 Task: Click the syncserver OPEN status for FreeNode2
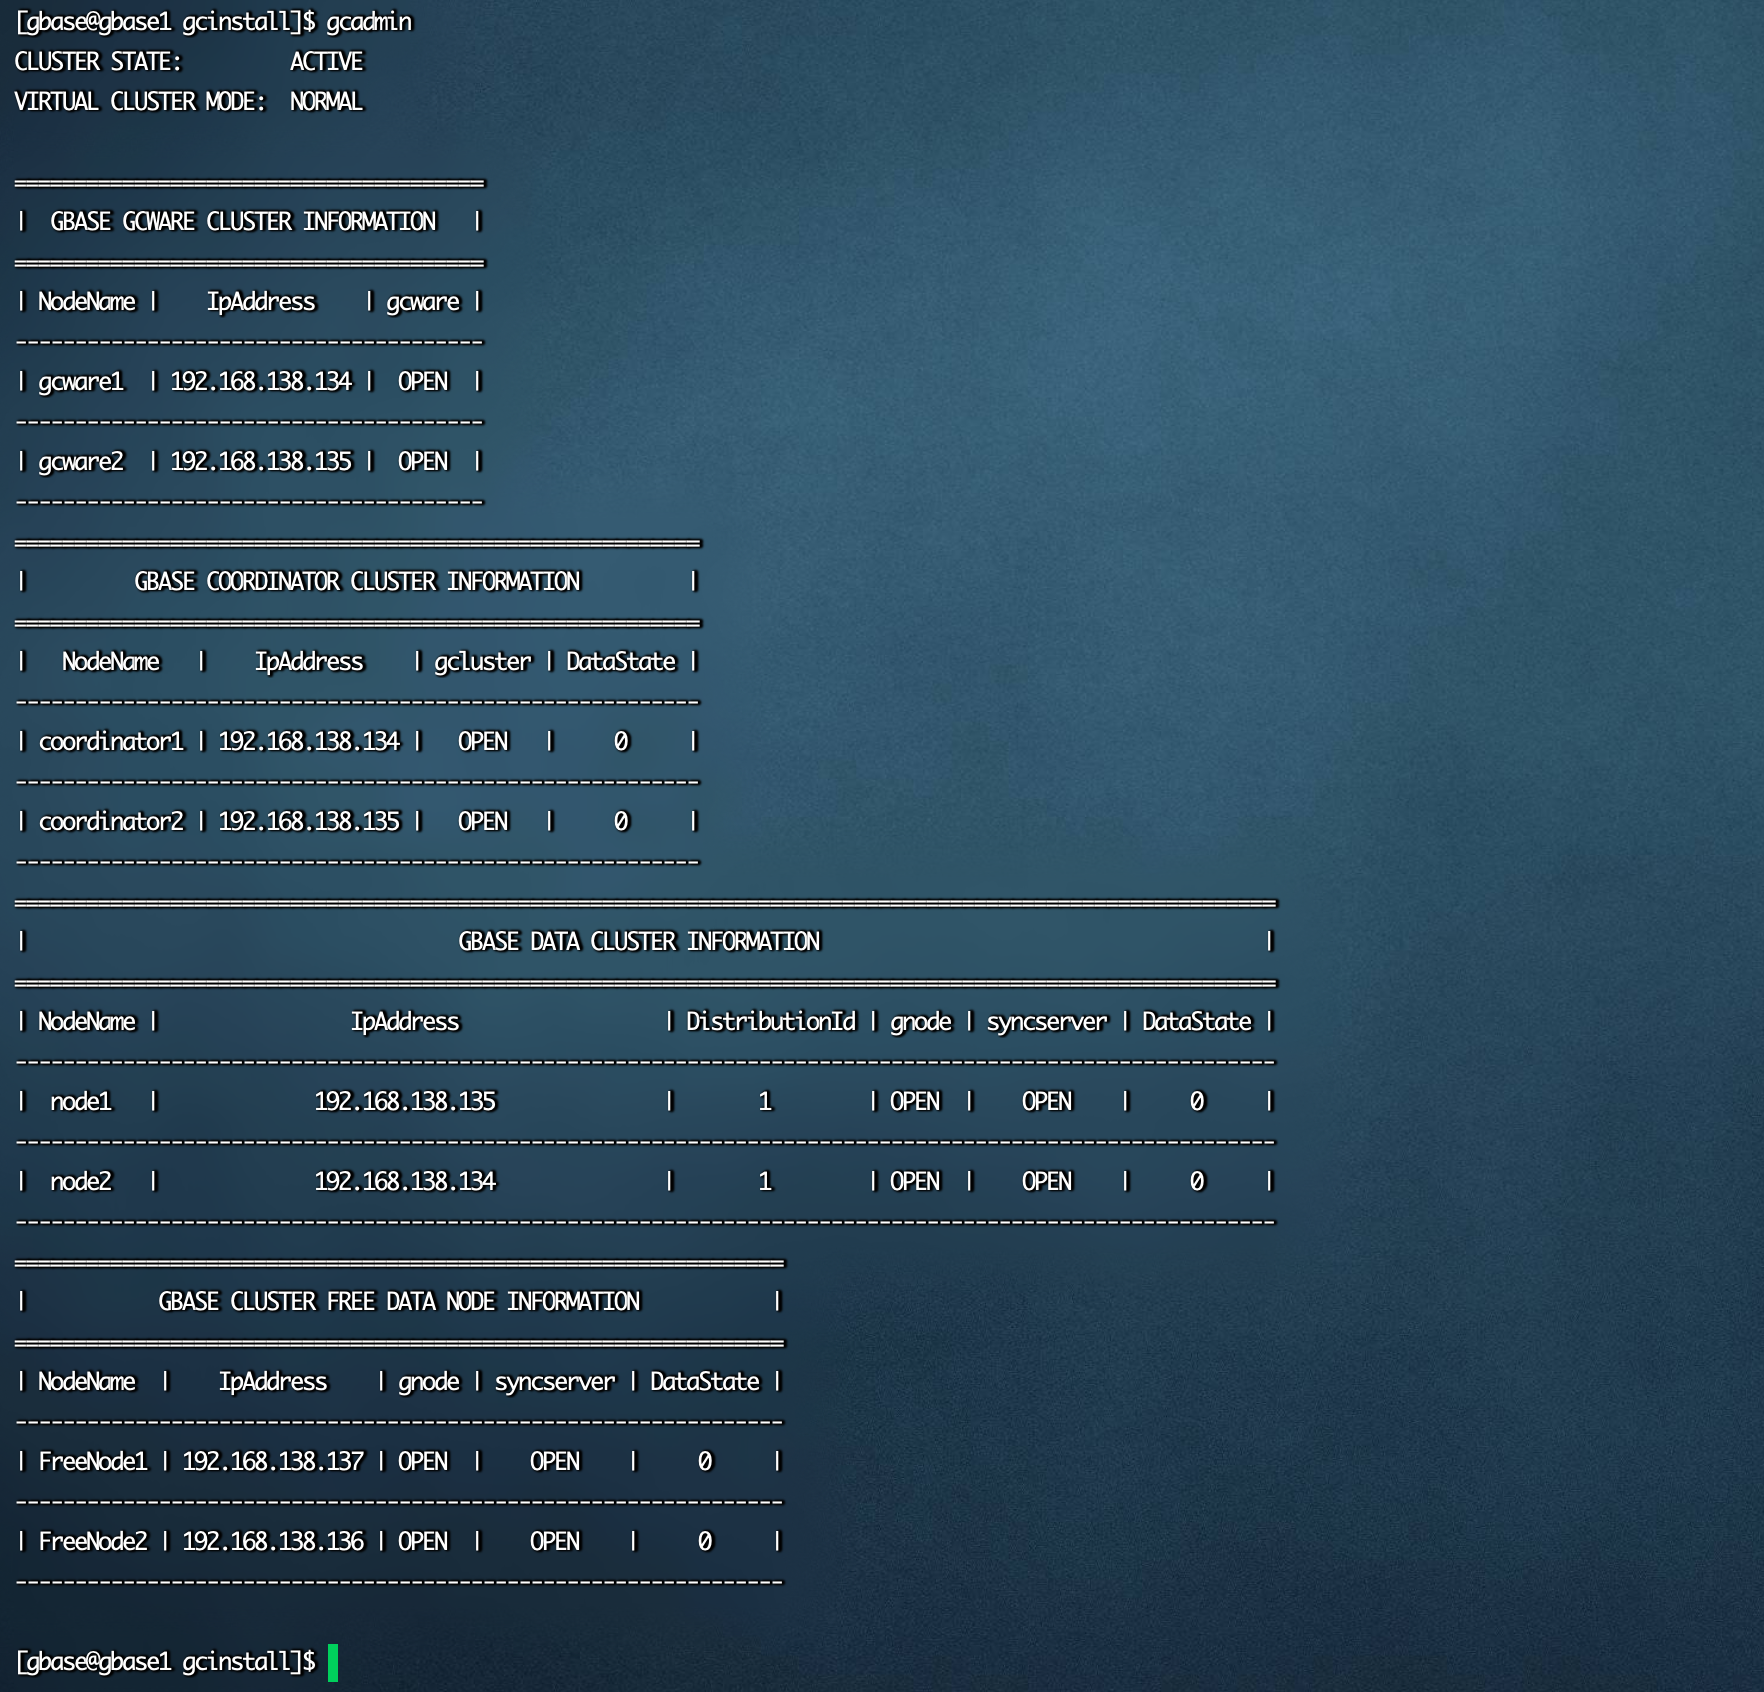pos(555,1542)
